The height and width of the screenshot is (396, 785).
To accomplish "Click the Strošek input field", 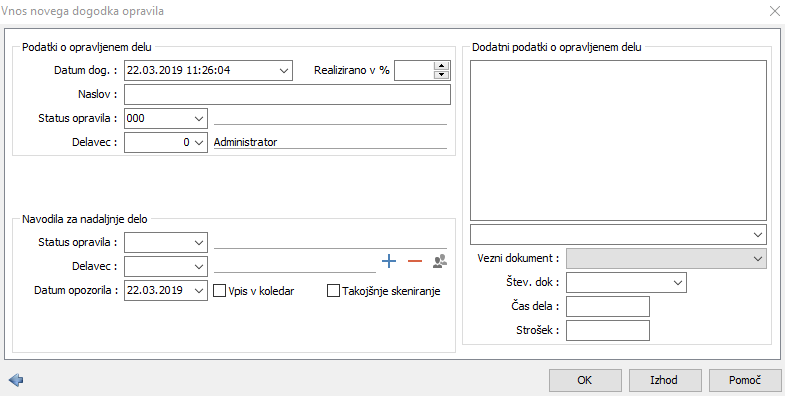I will click(608, 330).
